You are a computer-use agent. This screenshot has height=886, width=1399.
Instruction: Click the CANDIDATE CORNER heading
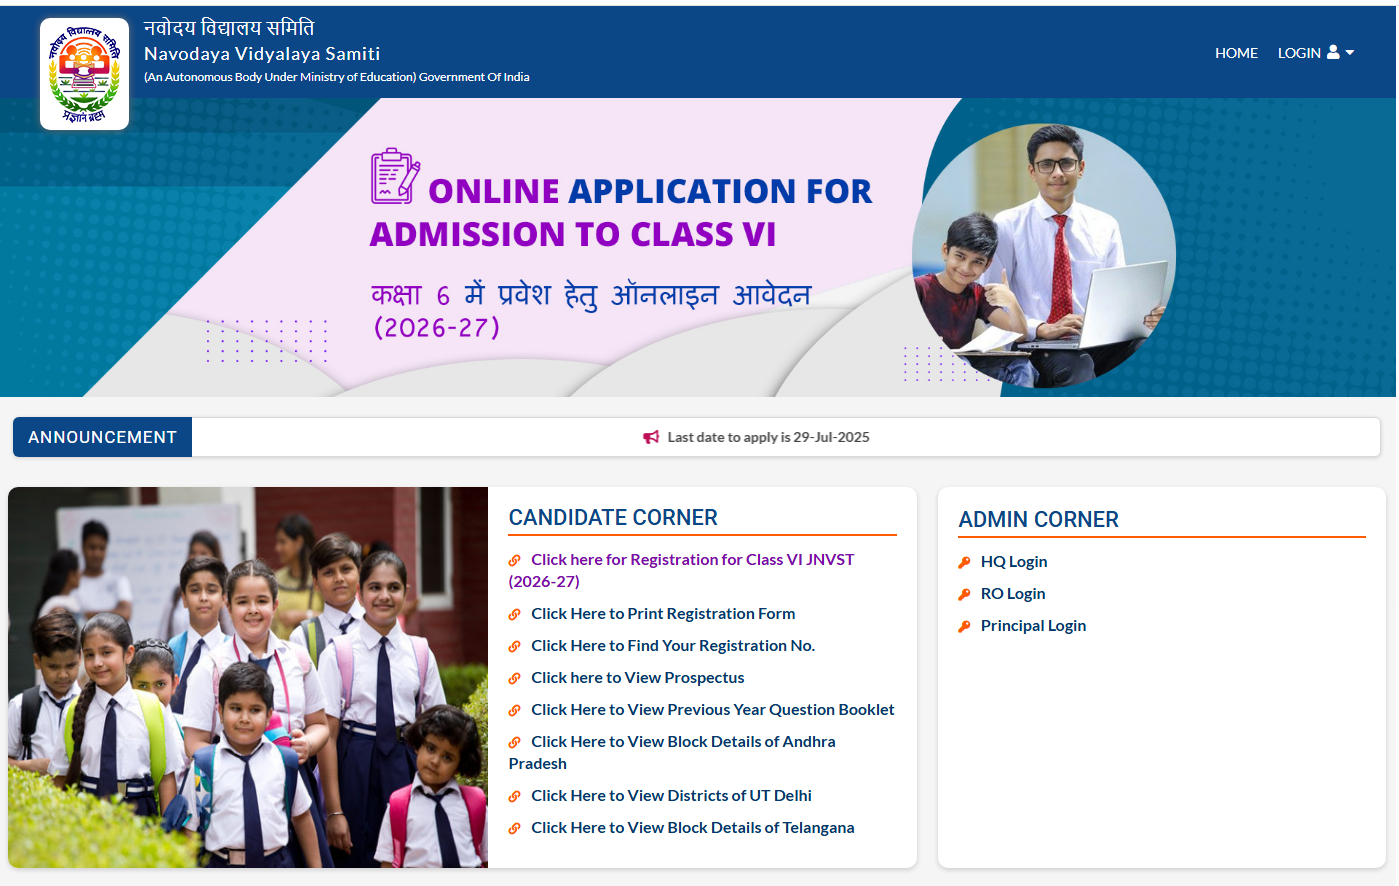pos(613,517)
